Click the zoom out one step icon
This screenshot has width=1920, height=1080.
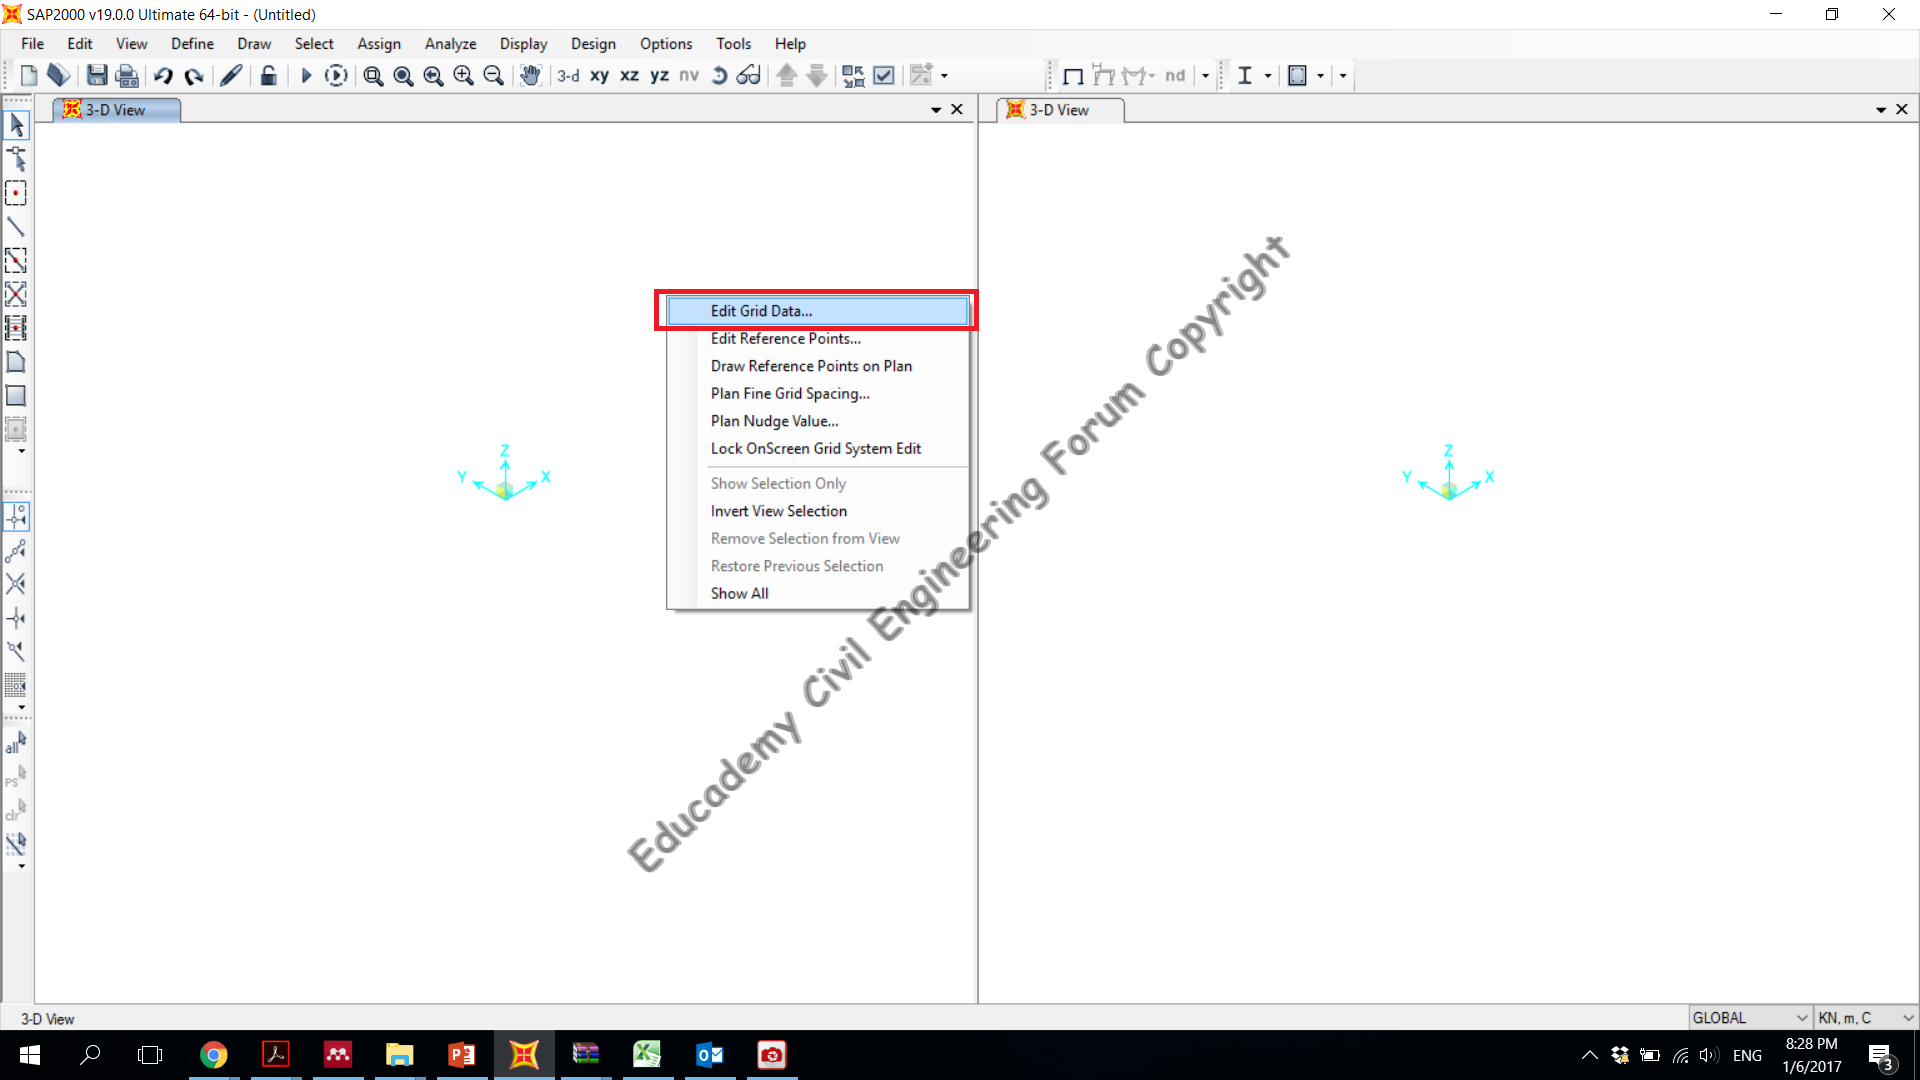(493, 75)
